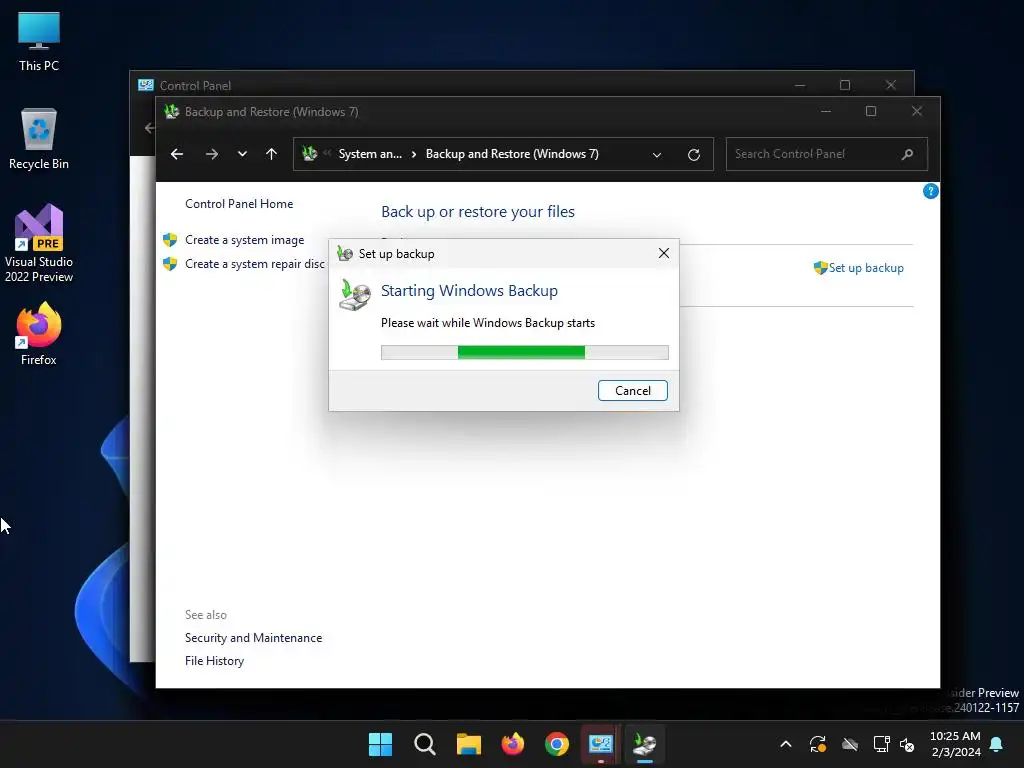Click the blue help question mark icon
This screenshot has height=768, width=1024.
(931, 191)
